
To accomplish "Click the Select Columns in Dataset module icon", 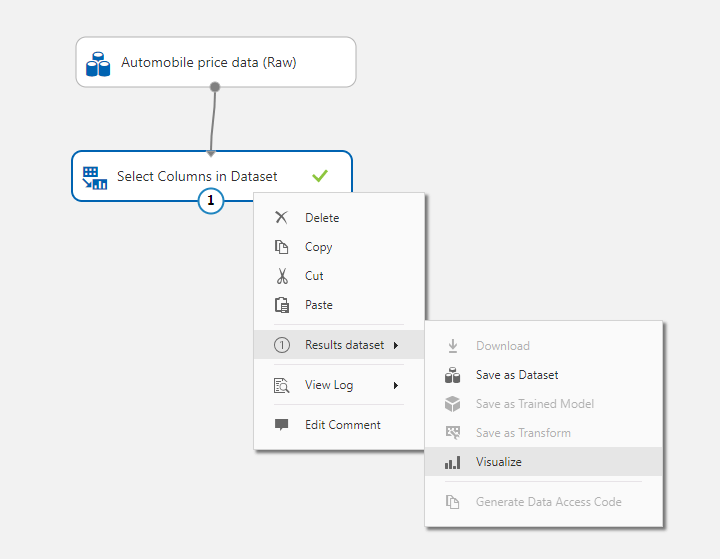I will tap(95, 178).
